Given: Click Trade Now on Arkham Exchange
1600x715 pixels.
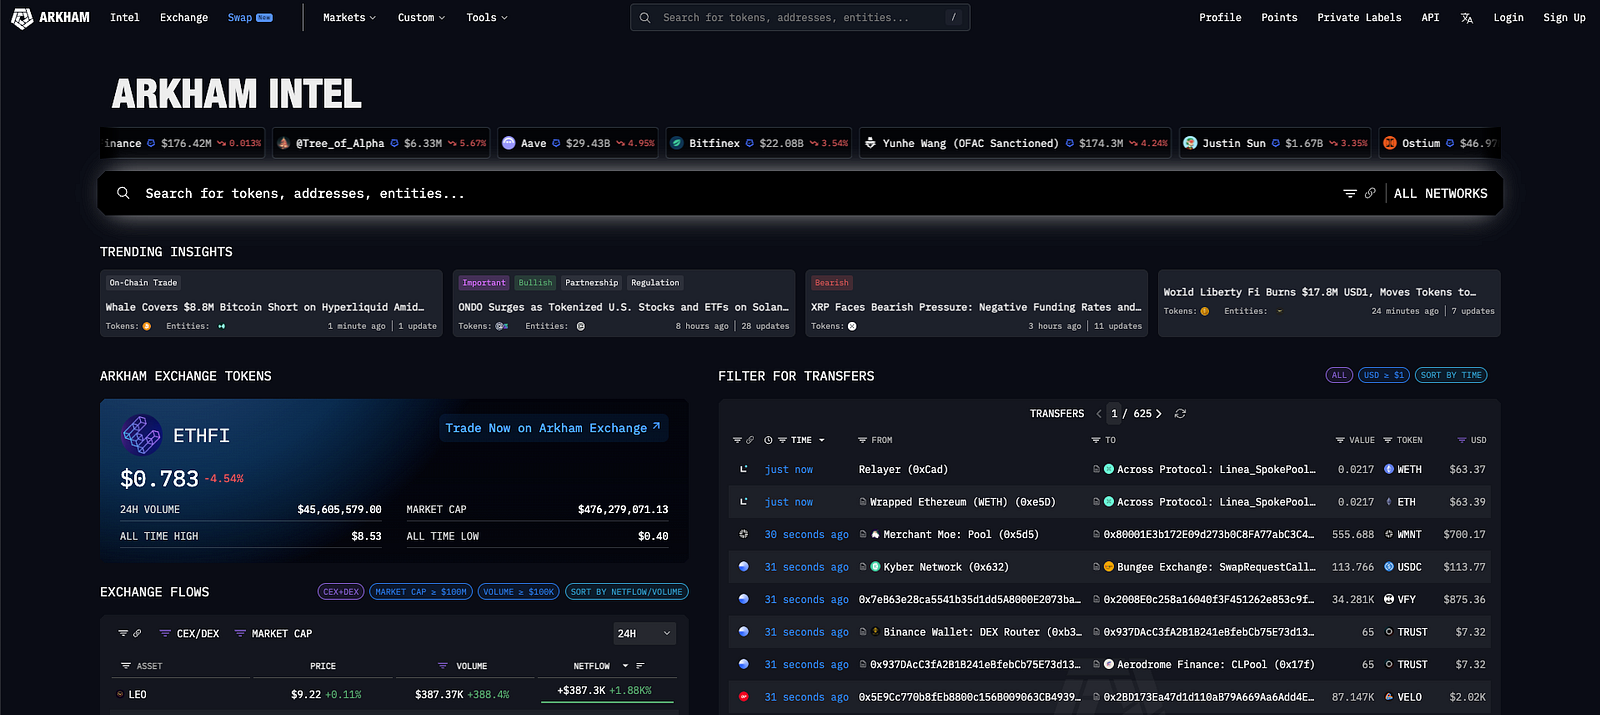Looking at the screenshot, I should (x=553, y=428).
